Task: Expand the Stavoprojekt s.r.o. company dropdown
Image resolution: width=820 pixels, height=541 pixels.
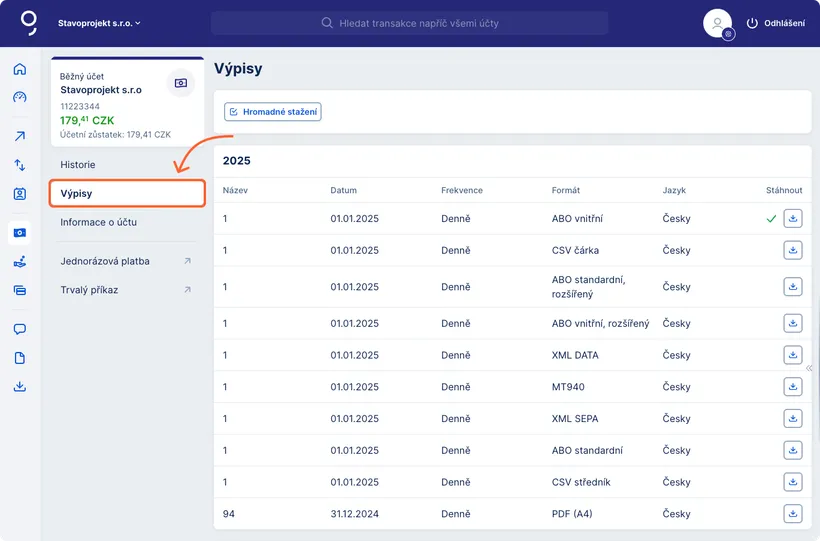Action: [x=99, y=23]
